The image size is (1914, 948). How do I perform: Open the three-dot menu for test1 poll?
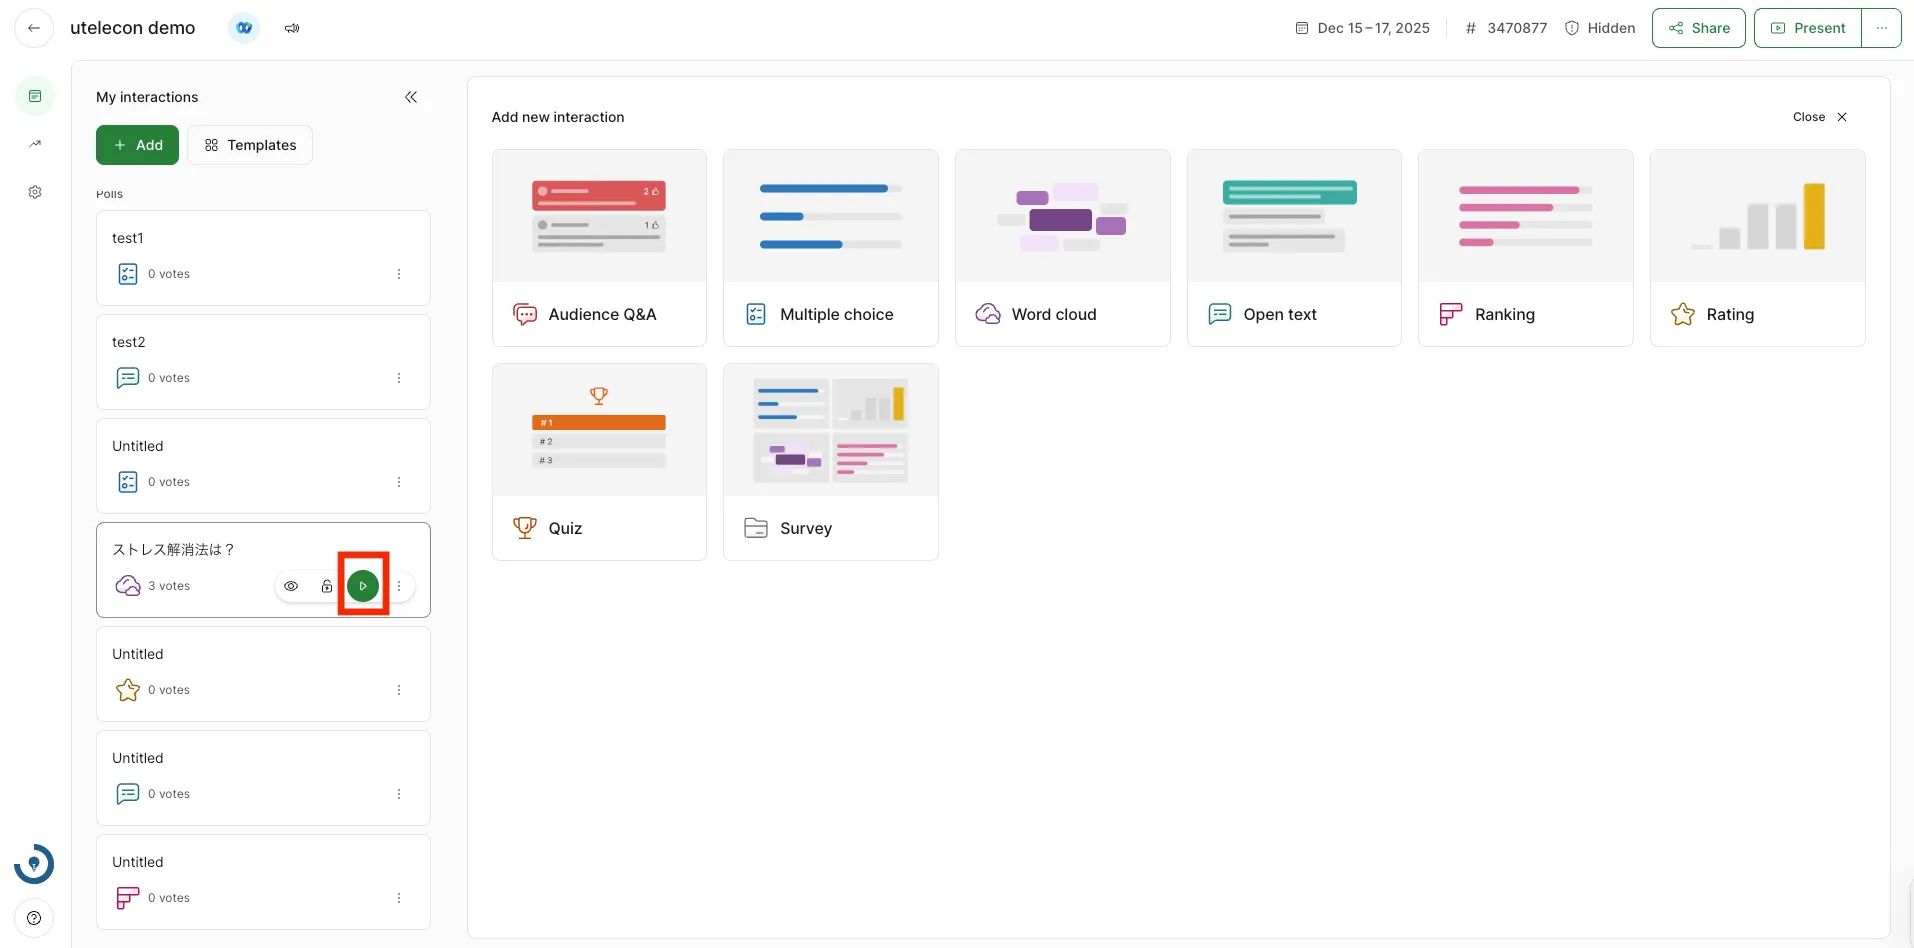point(399,274)
